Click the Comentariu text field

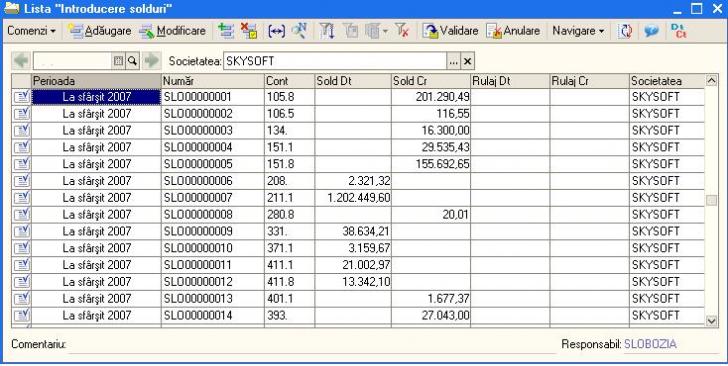pyautogui.click(x=312, y=345)
